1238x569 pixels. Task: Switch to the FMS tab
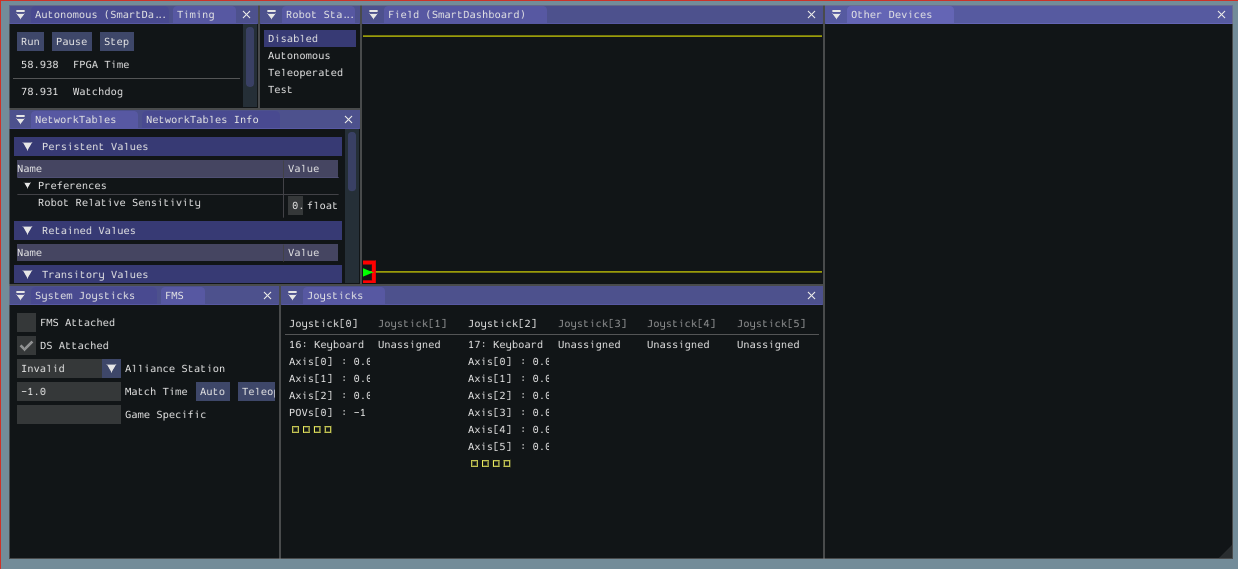click(174, 296)
